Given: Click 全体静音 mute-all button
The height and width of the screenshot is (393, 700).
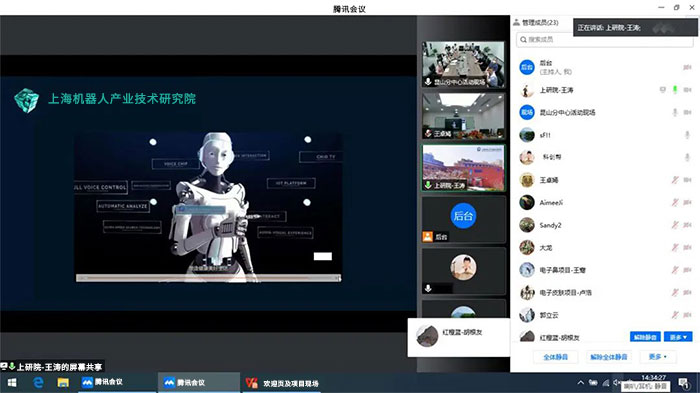Looking at the screenshot, I should (x=555, y=357).
